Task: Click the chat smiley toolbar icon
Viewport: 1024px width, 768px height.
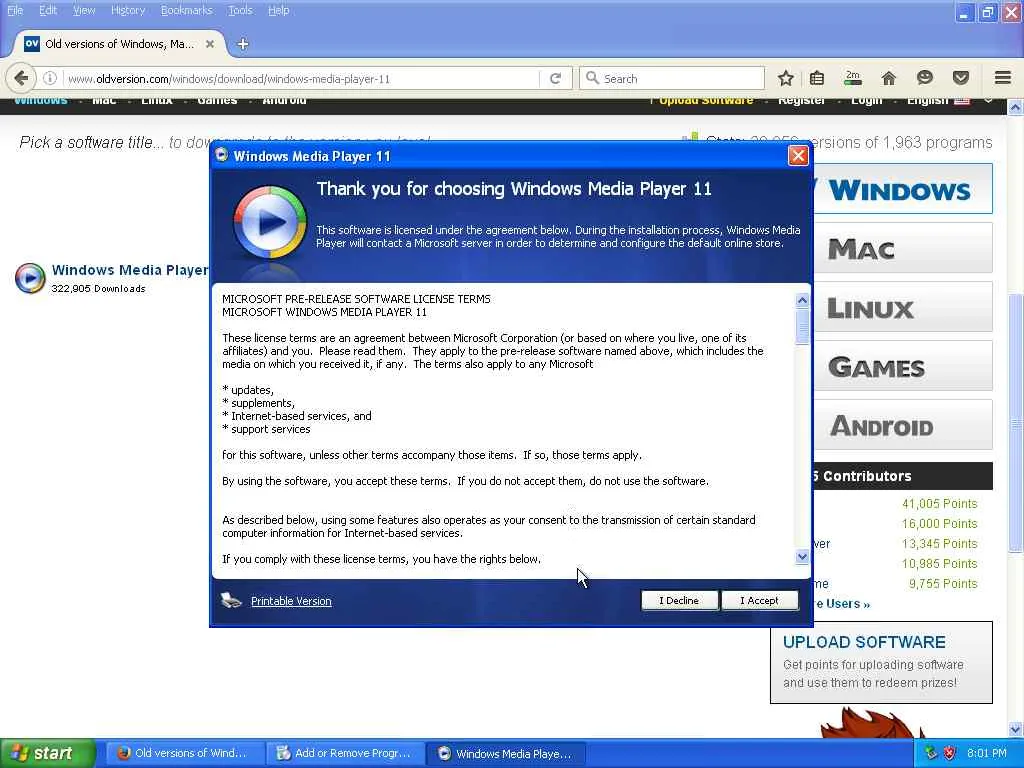Action: [924, 78]
